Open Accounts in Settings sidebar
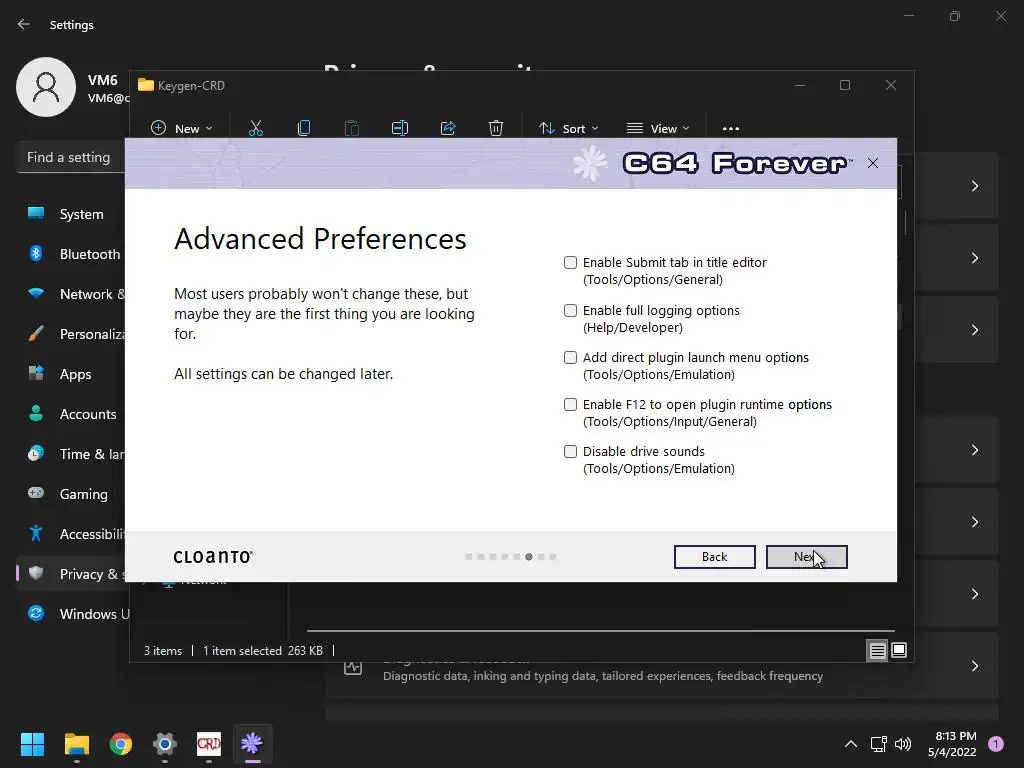Viewport: 1024px width, 768px height. [72, 414]
